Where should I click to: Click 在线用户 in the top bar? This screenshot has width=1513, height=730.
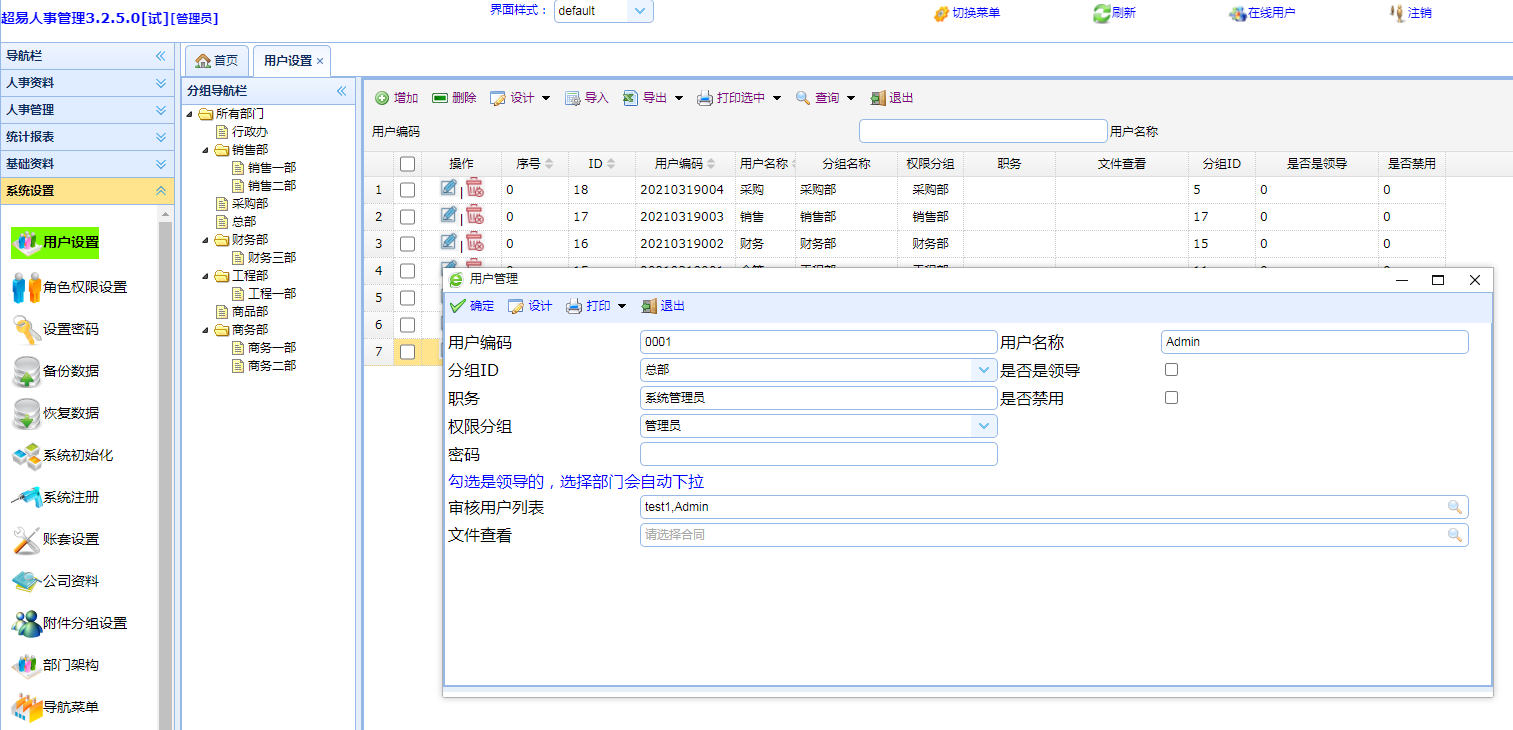(x=1263, y=13)
